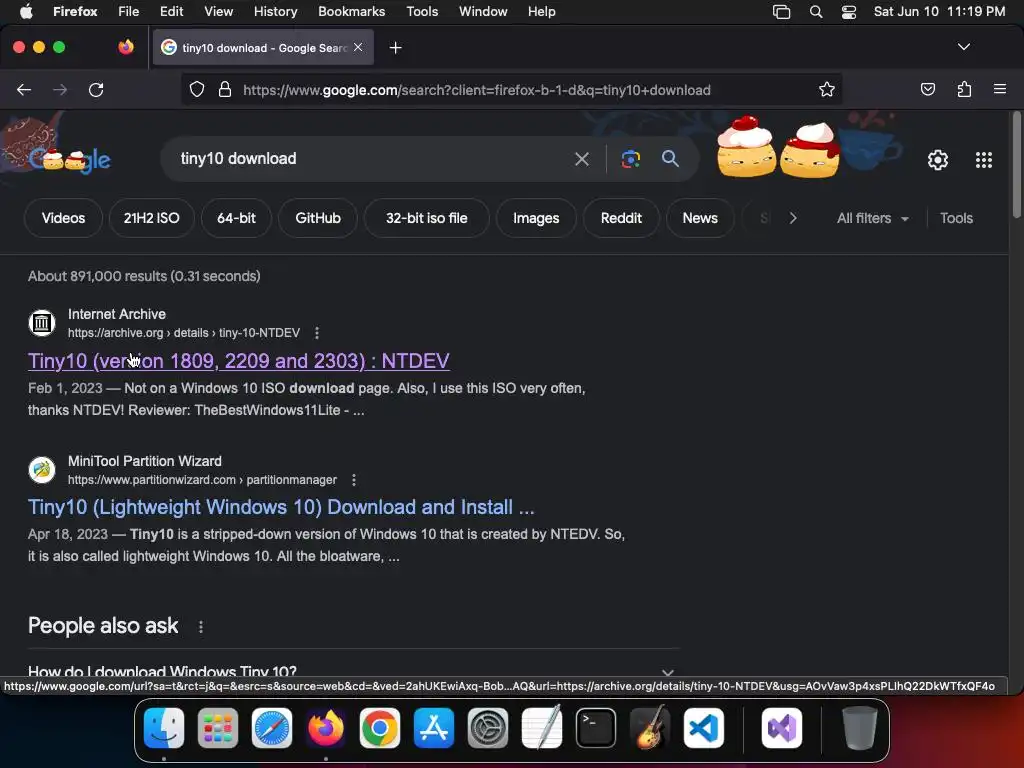This screenshot has height=768, width=1024.
Task: Expand the list all tabs dropdown arrow
Action: pos(963,47)
